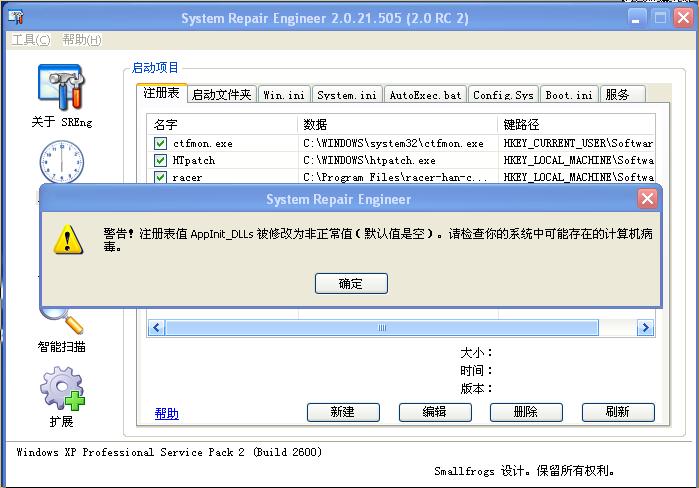Click the 新建 button
Viewport: 699px width, 488px height.
[x=343, y=412]
